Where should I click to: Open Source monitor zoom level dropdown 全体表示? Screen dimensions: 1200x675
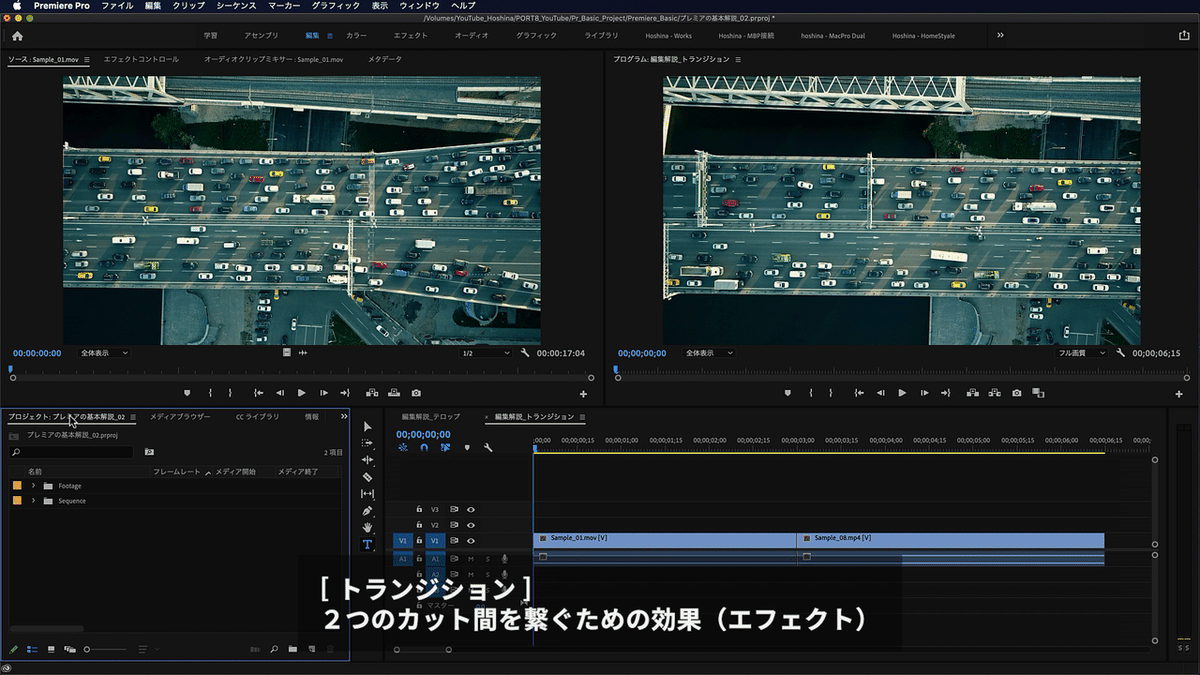click(106, 353)
